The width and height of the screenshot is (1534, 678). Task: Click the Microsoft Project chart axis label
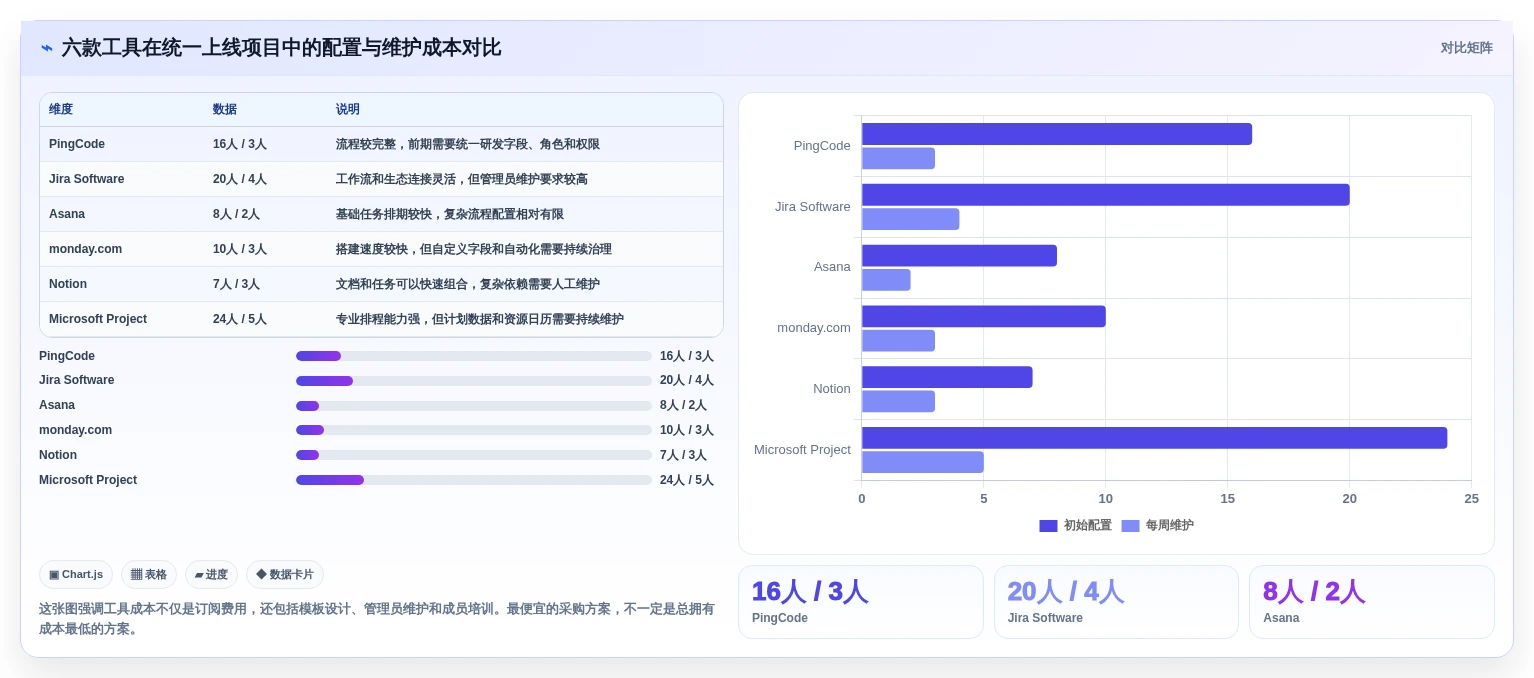[802, 450]
